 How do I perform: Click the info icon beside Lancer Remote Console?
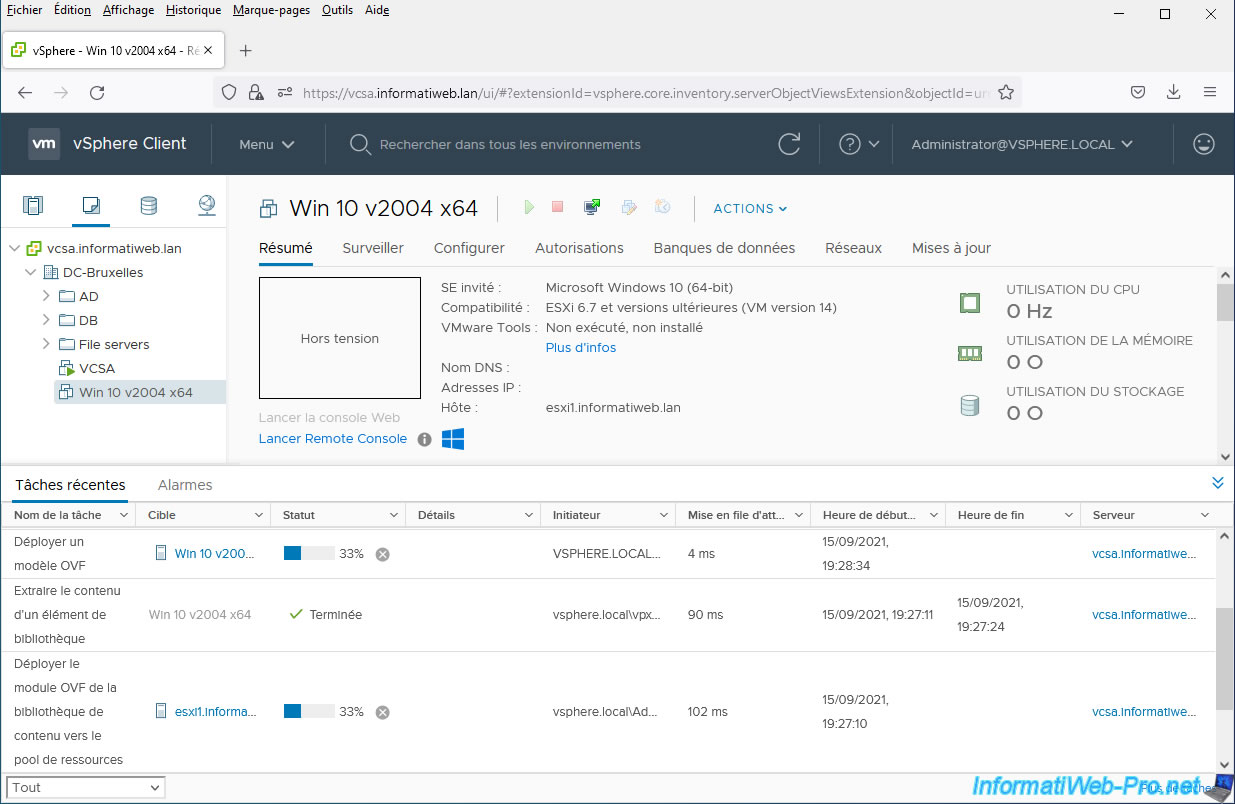pyautogui.click(x=424, y=439)
